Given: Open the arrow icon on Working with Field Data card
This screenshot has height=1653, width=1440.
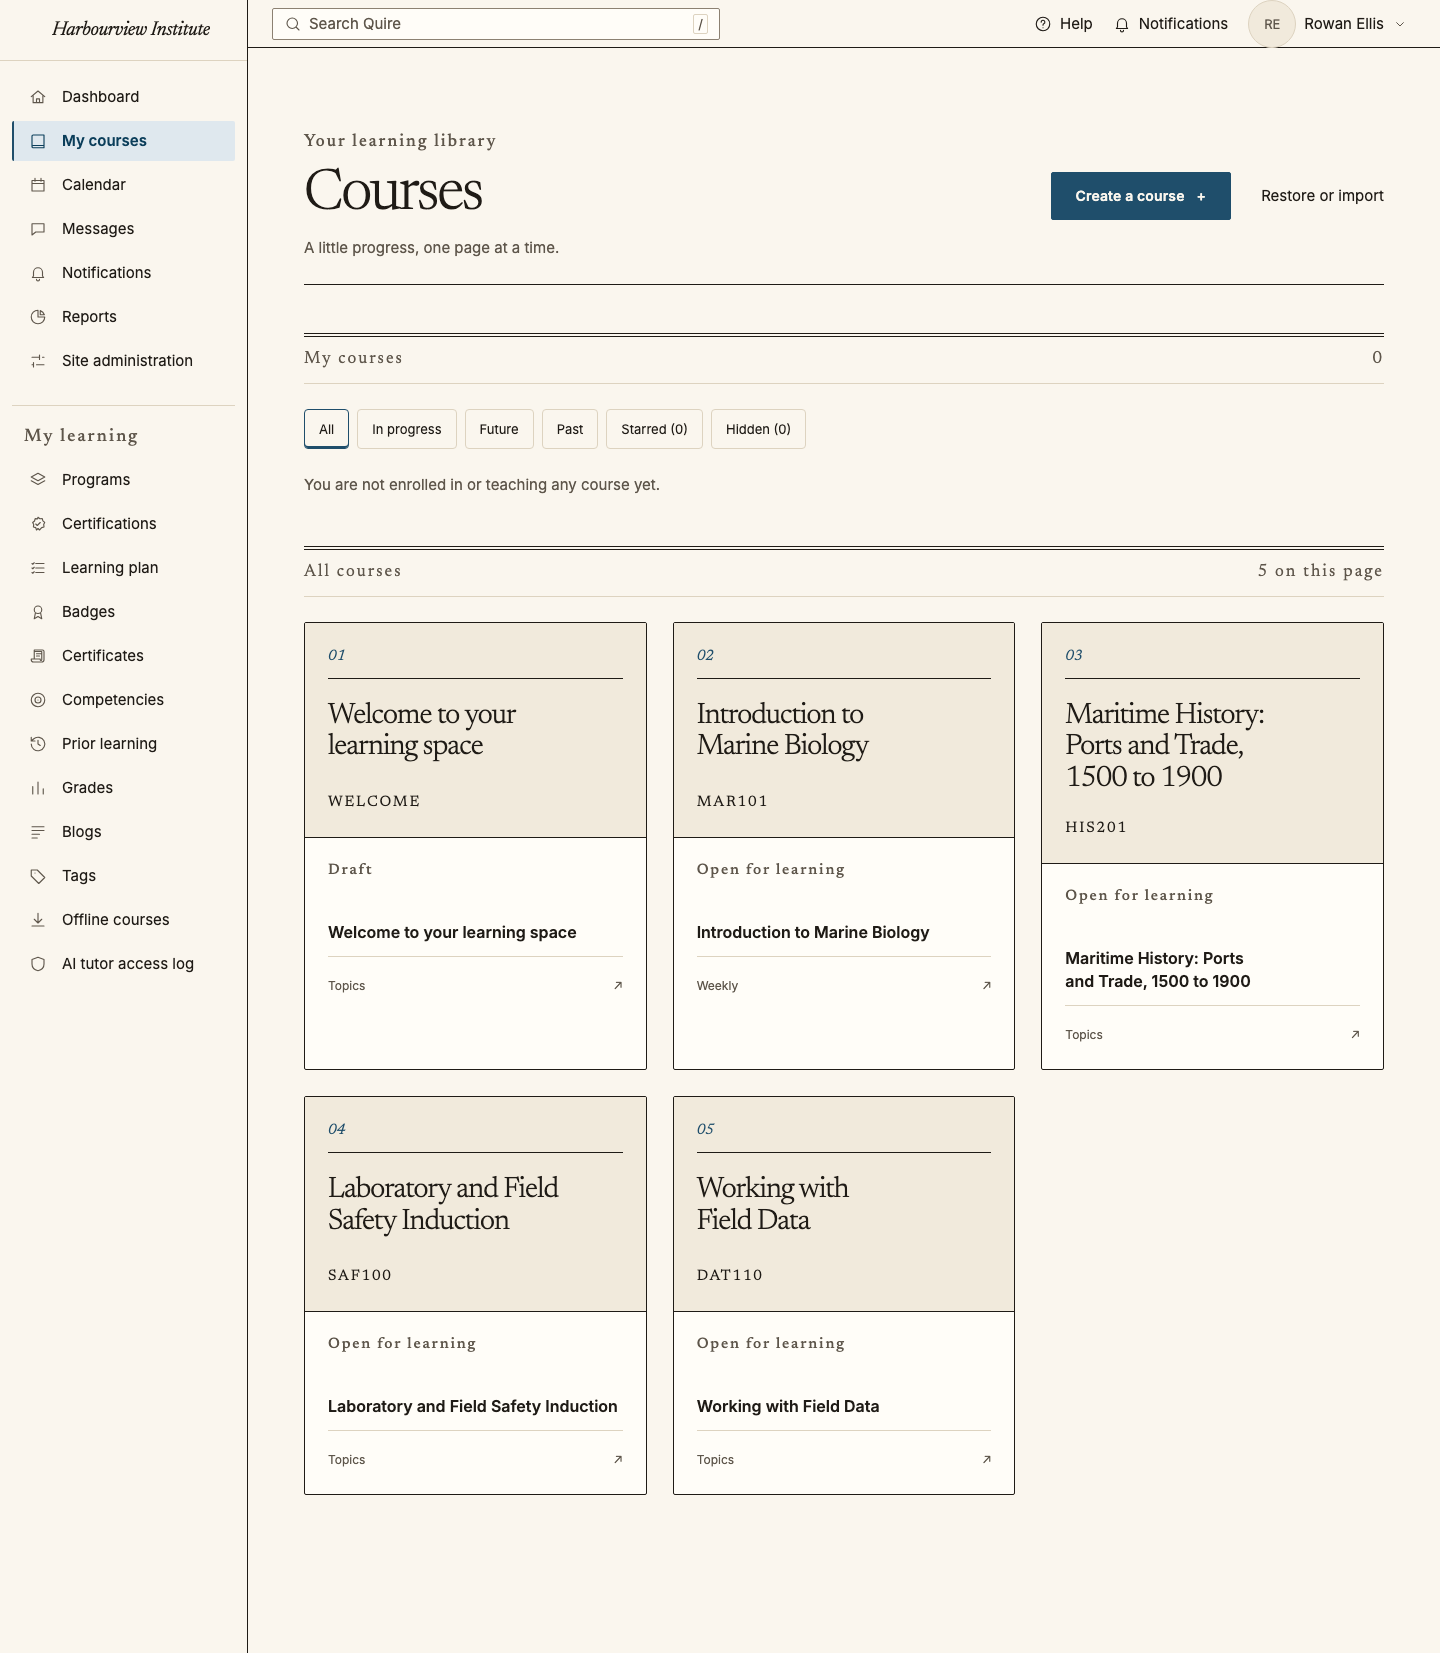Looking at the screenshot, I should 986,1460.
